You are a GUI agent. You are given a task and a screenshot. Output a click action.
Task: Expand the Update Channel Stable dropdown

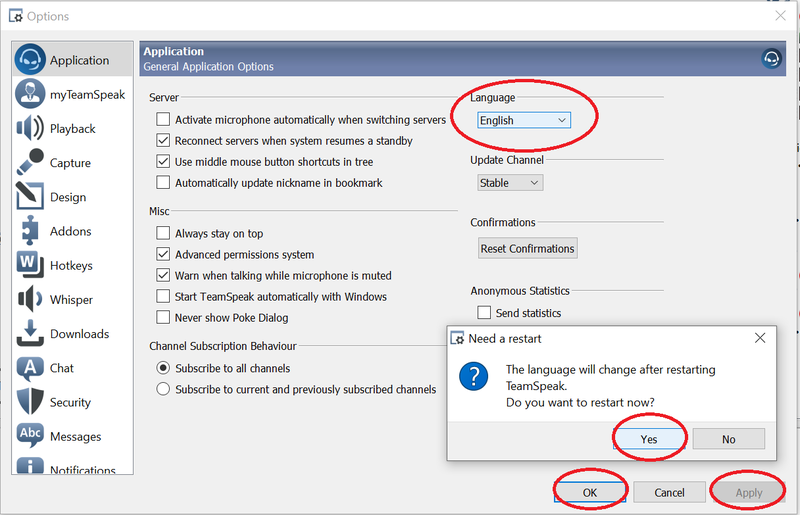(x=510, y=183)
